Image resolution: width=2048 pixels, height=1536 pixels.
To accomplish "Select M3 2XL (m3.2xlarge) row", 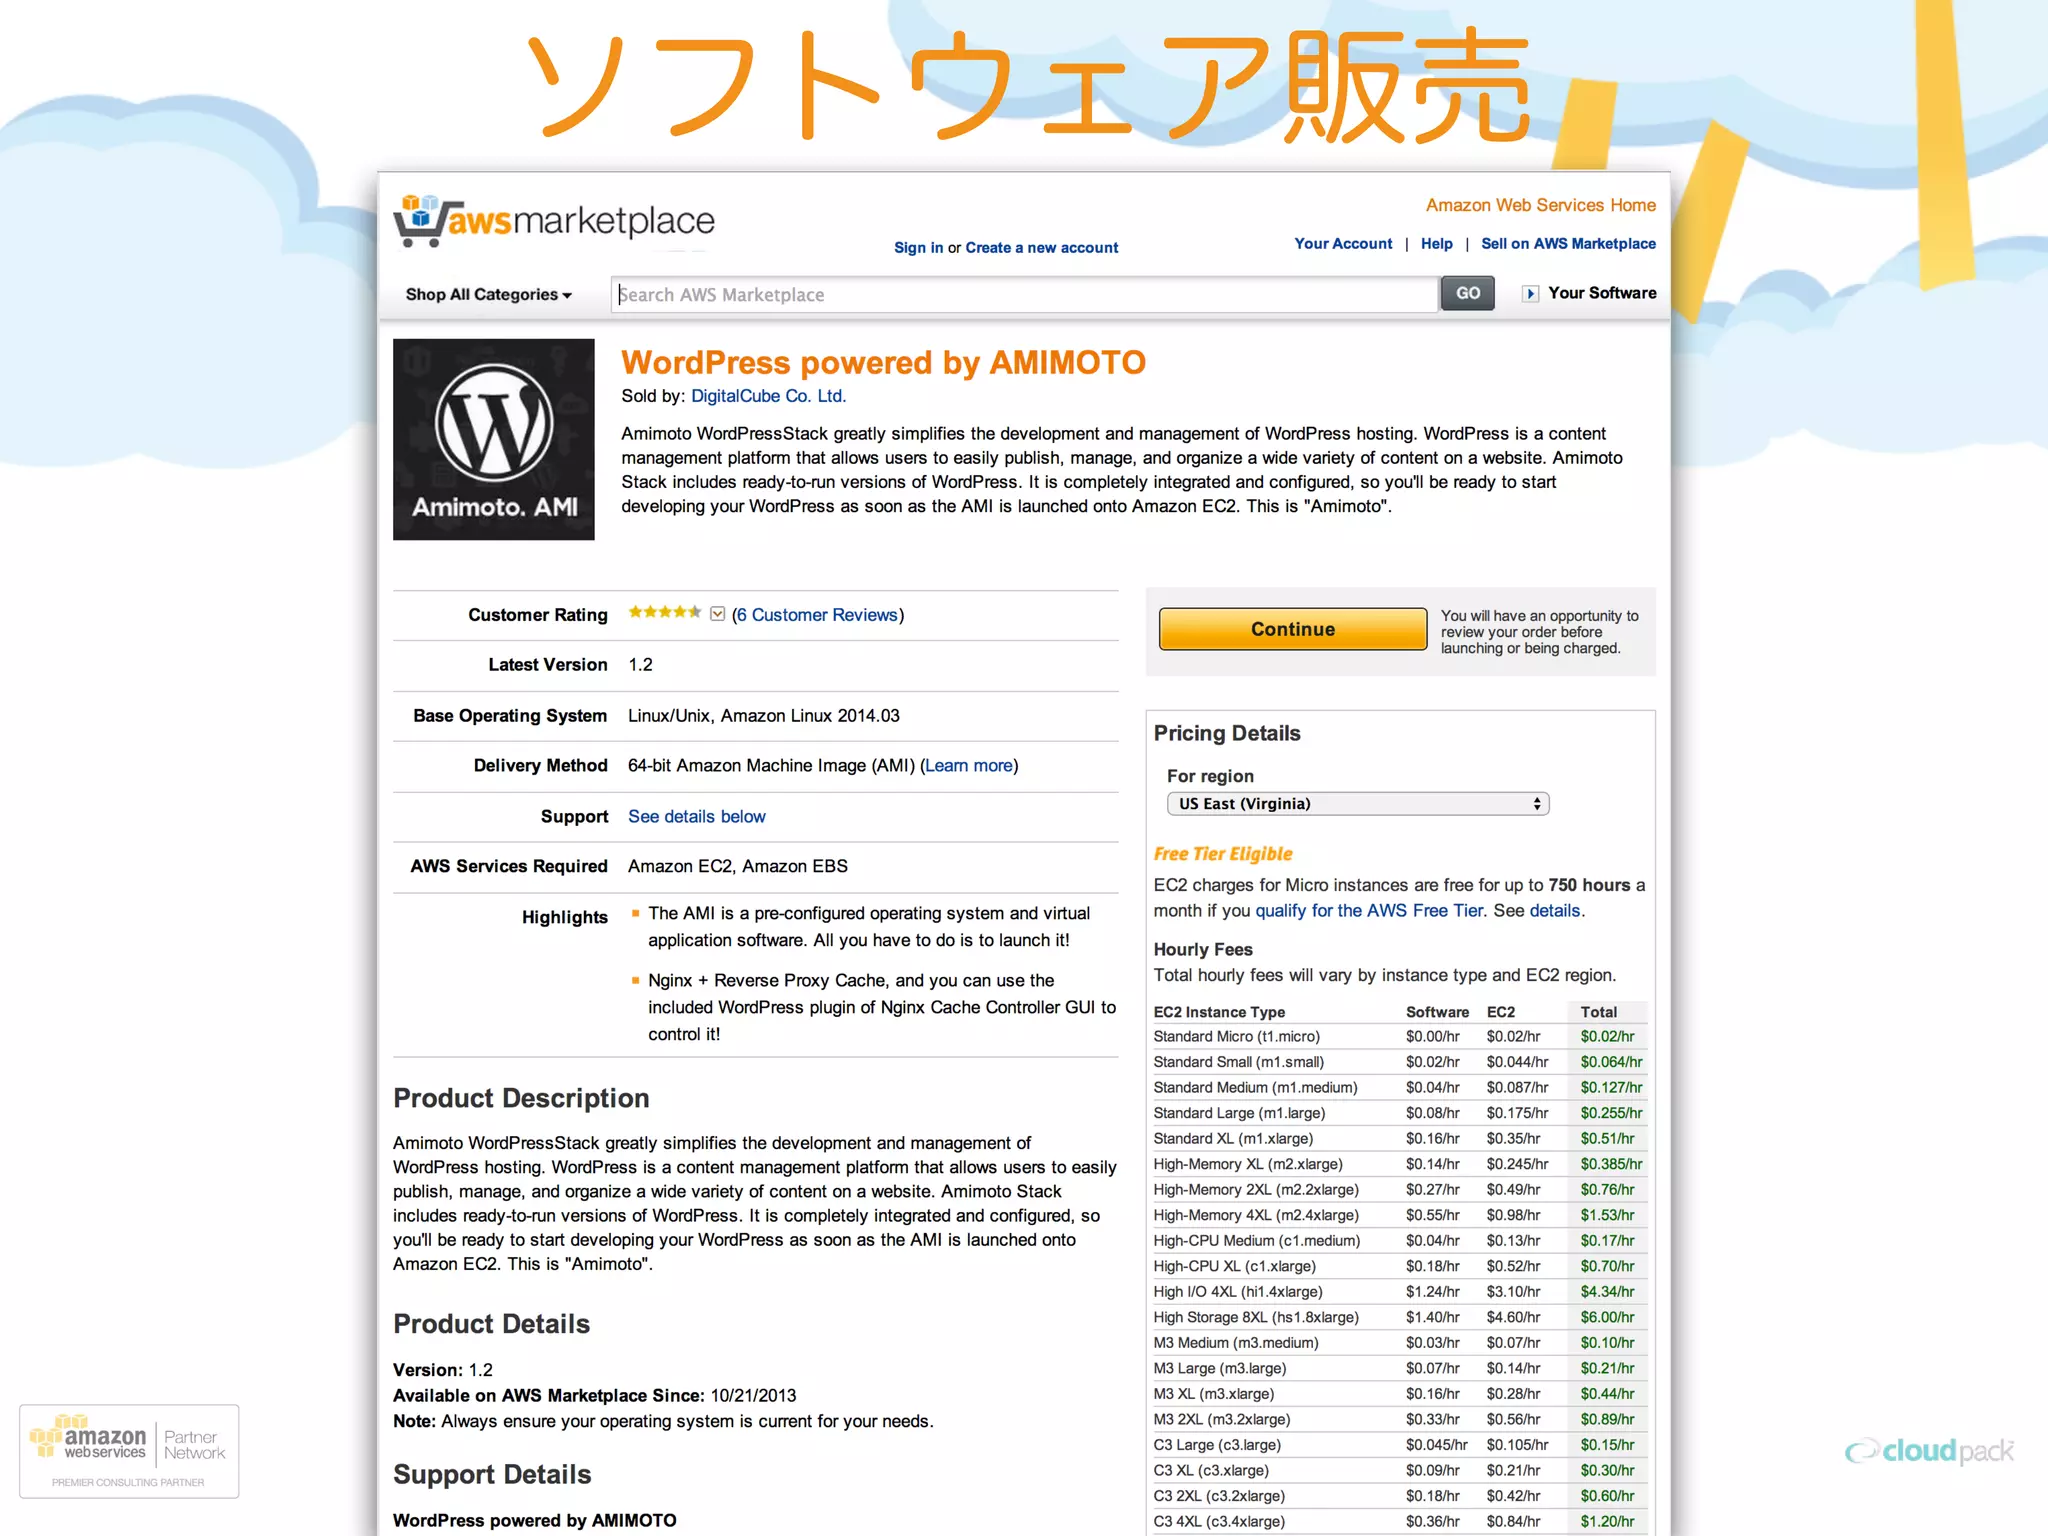I will point(1399,1419).
